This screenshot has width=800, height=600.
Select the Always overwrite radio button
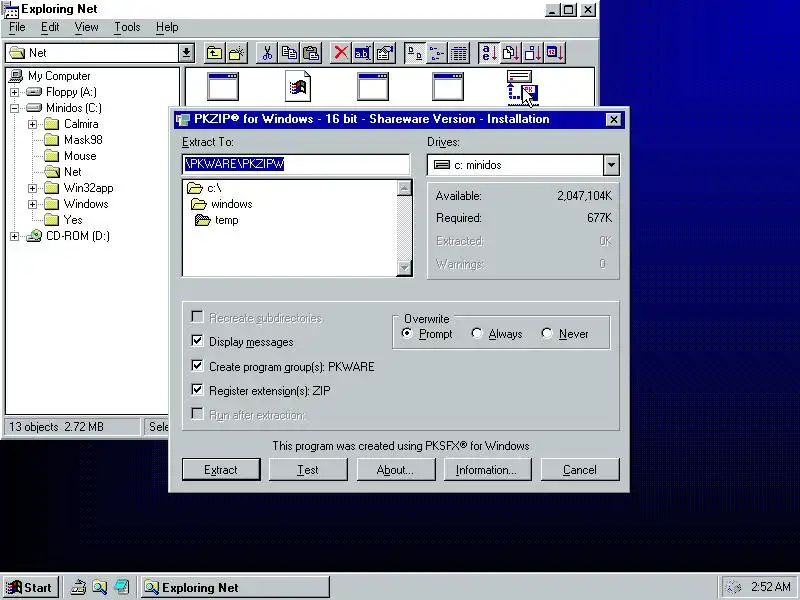pyautogui.click(x=477, y=333)
